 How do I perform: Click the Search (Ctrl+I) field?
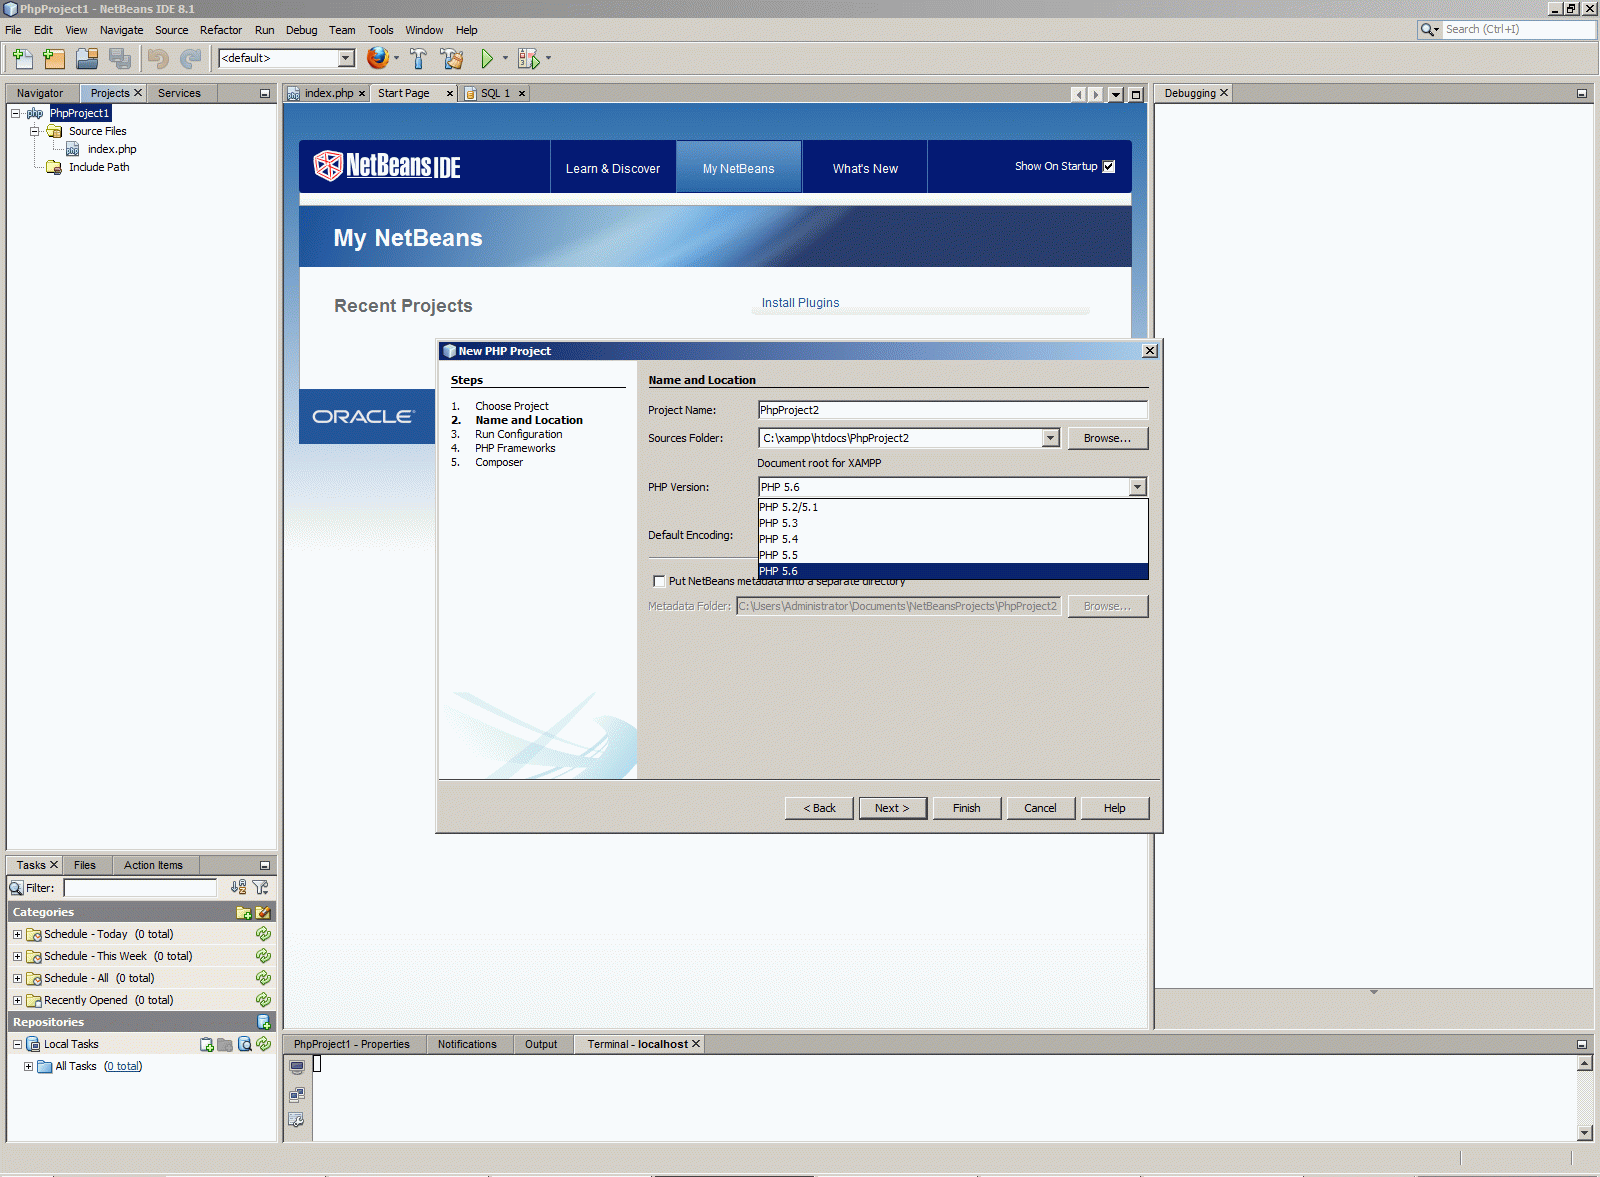(1518, 29)
